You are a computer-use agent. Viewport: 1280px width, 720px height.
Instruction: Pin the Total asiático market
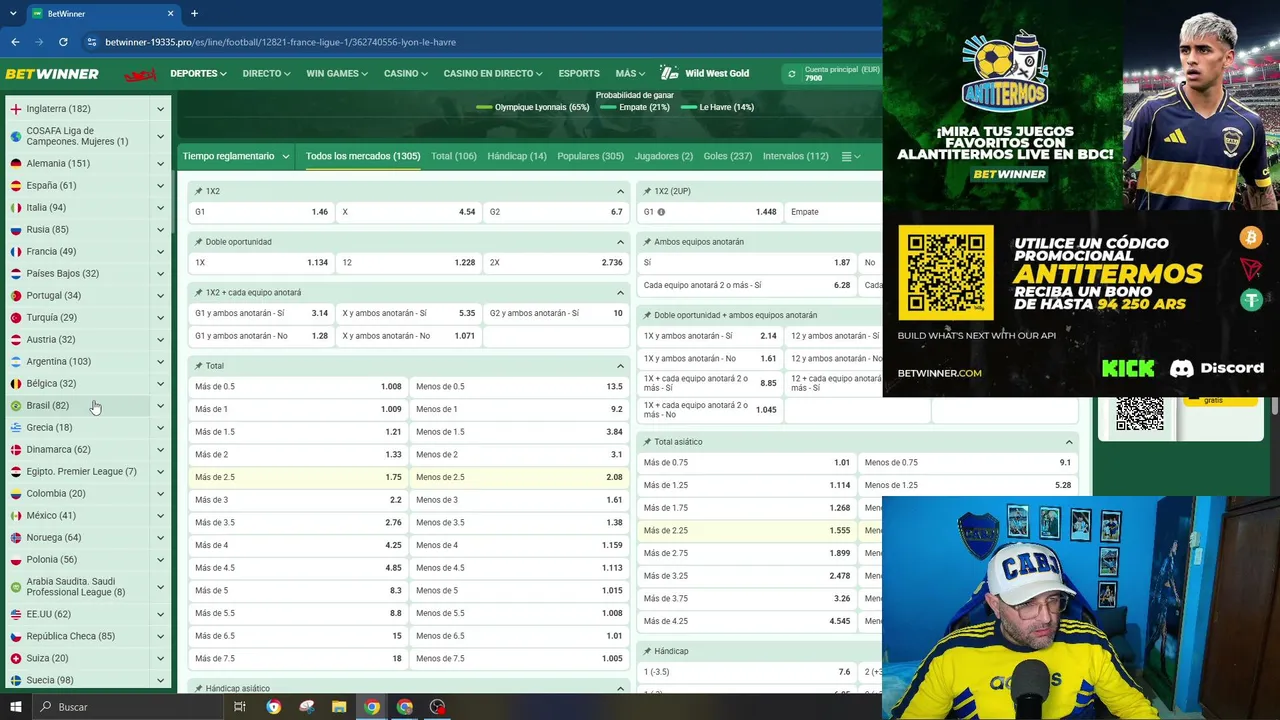[x=648, y=442]
